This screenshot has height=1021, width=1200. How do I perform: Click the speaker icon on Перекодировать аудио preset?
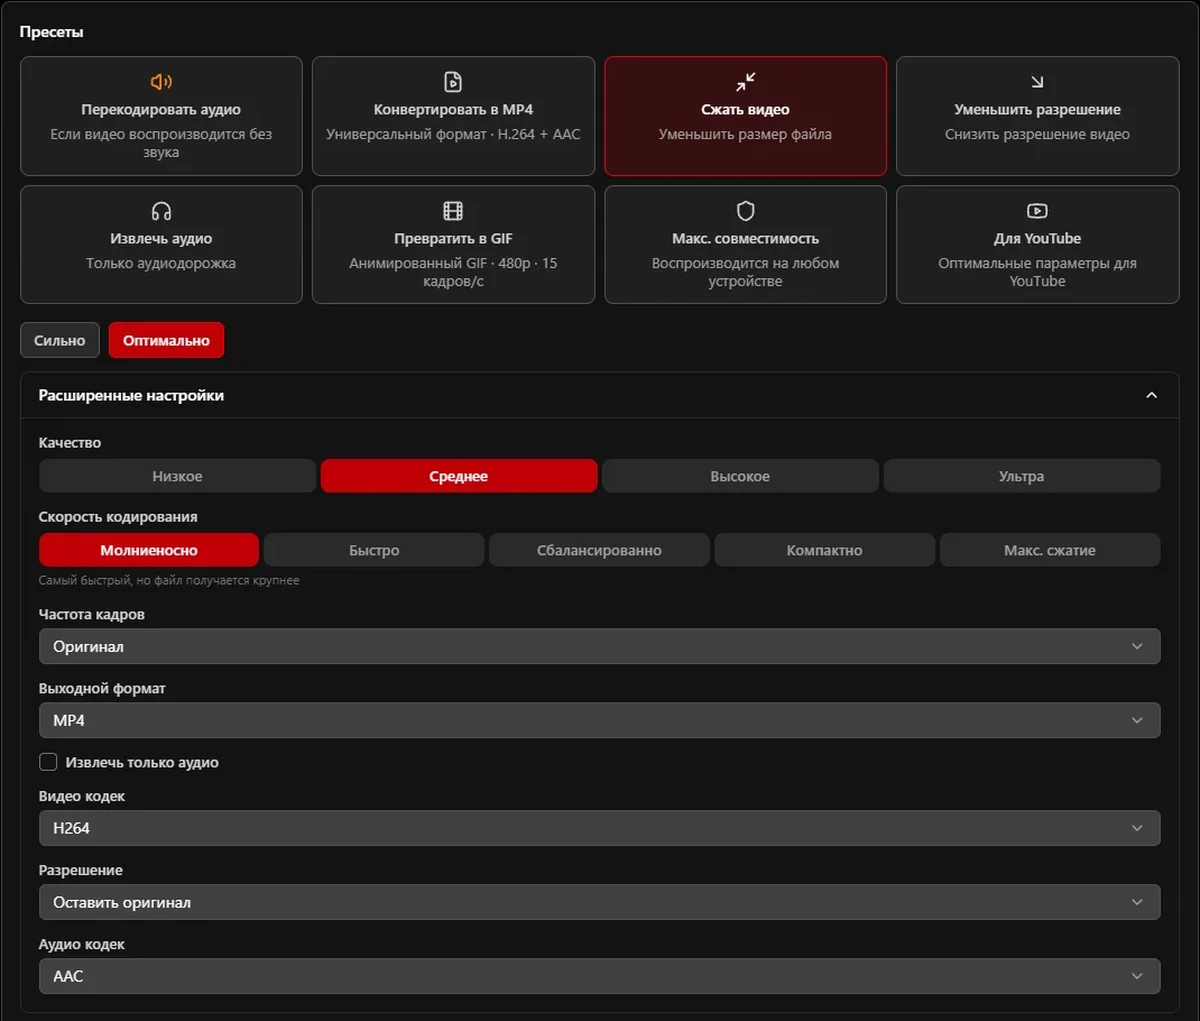point(161,82)
